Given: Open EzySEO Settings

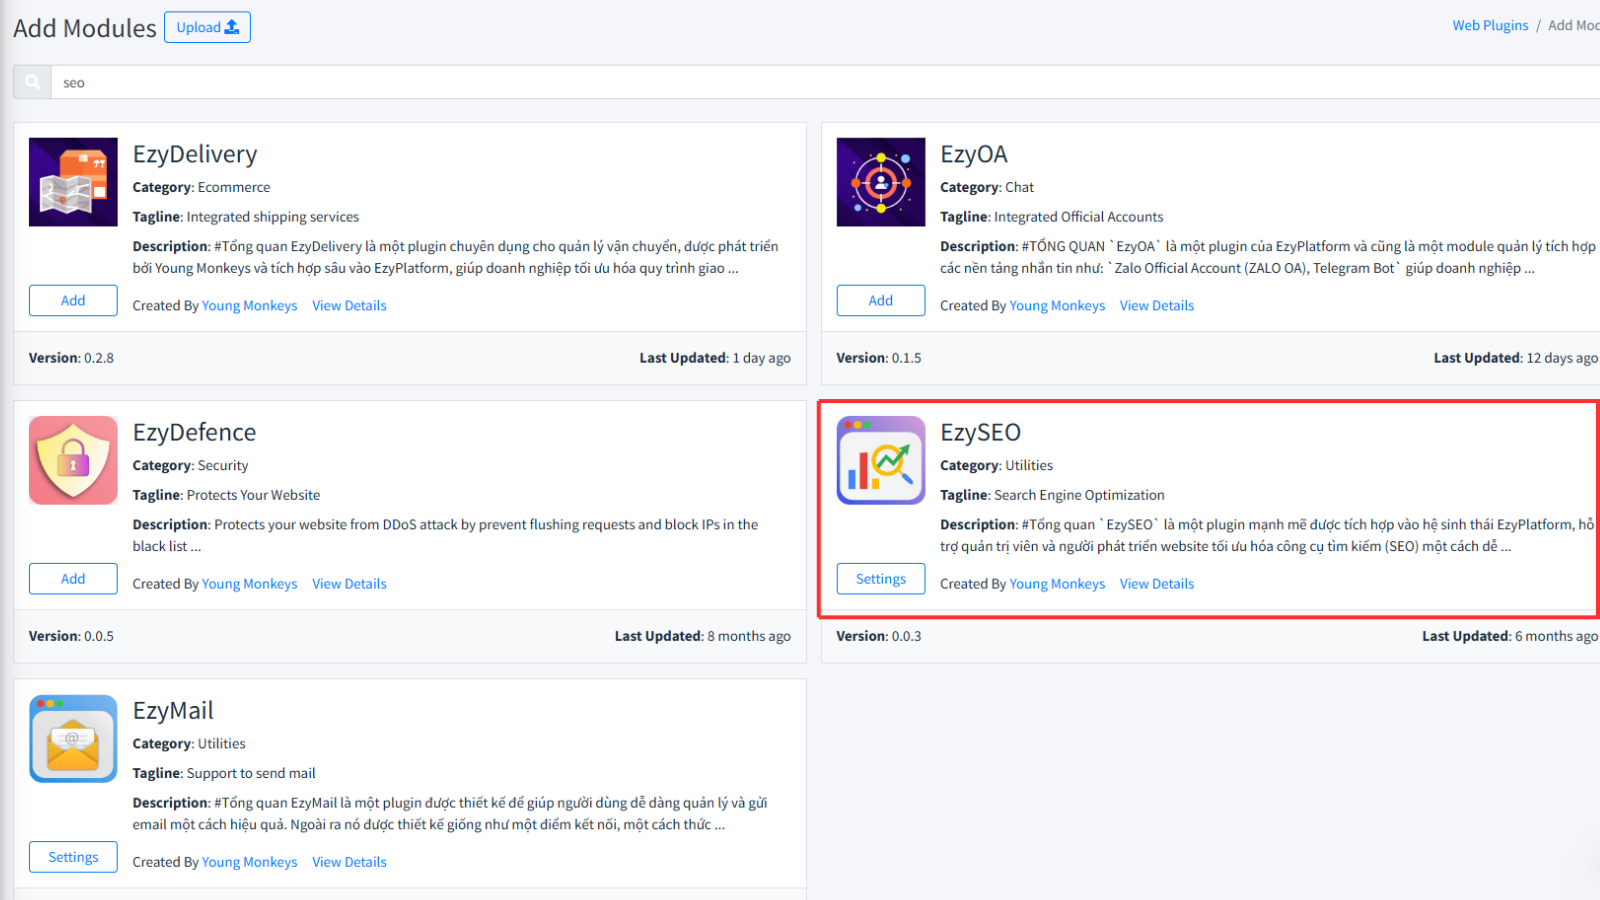Looking at the screenshot, I should click(881, 578).
